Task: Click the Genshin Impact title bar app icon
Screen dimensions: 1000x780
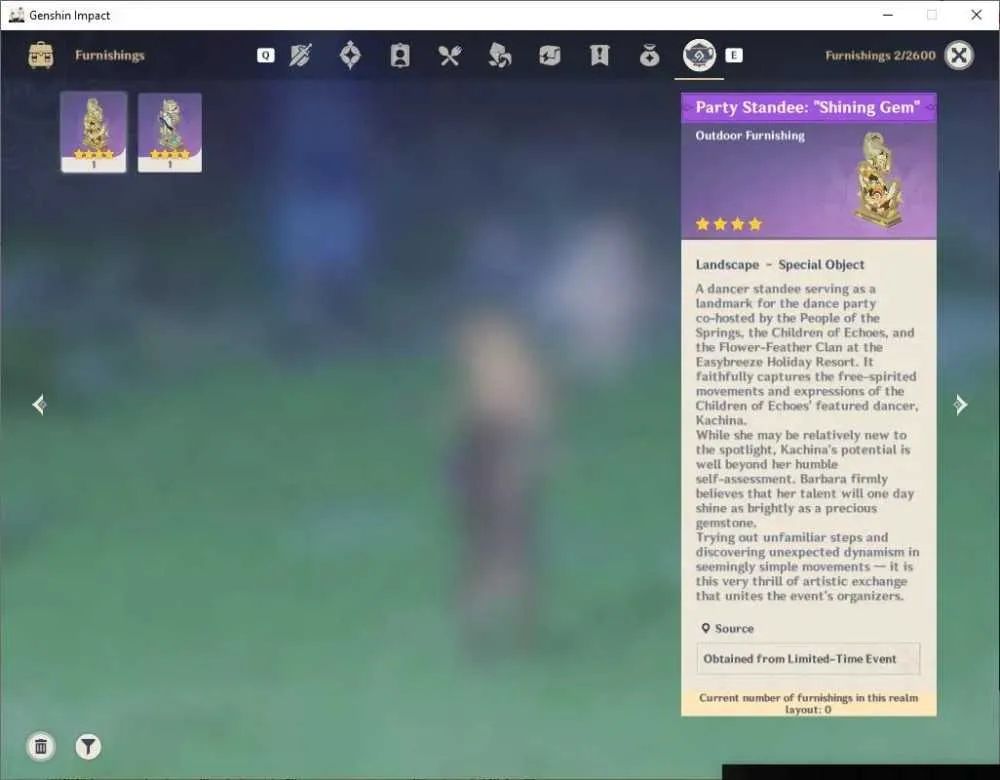Action: click(17, 15)
